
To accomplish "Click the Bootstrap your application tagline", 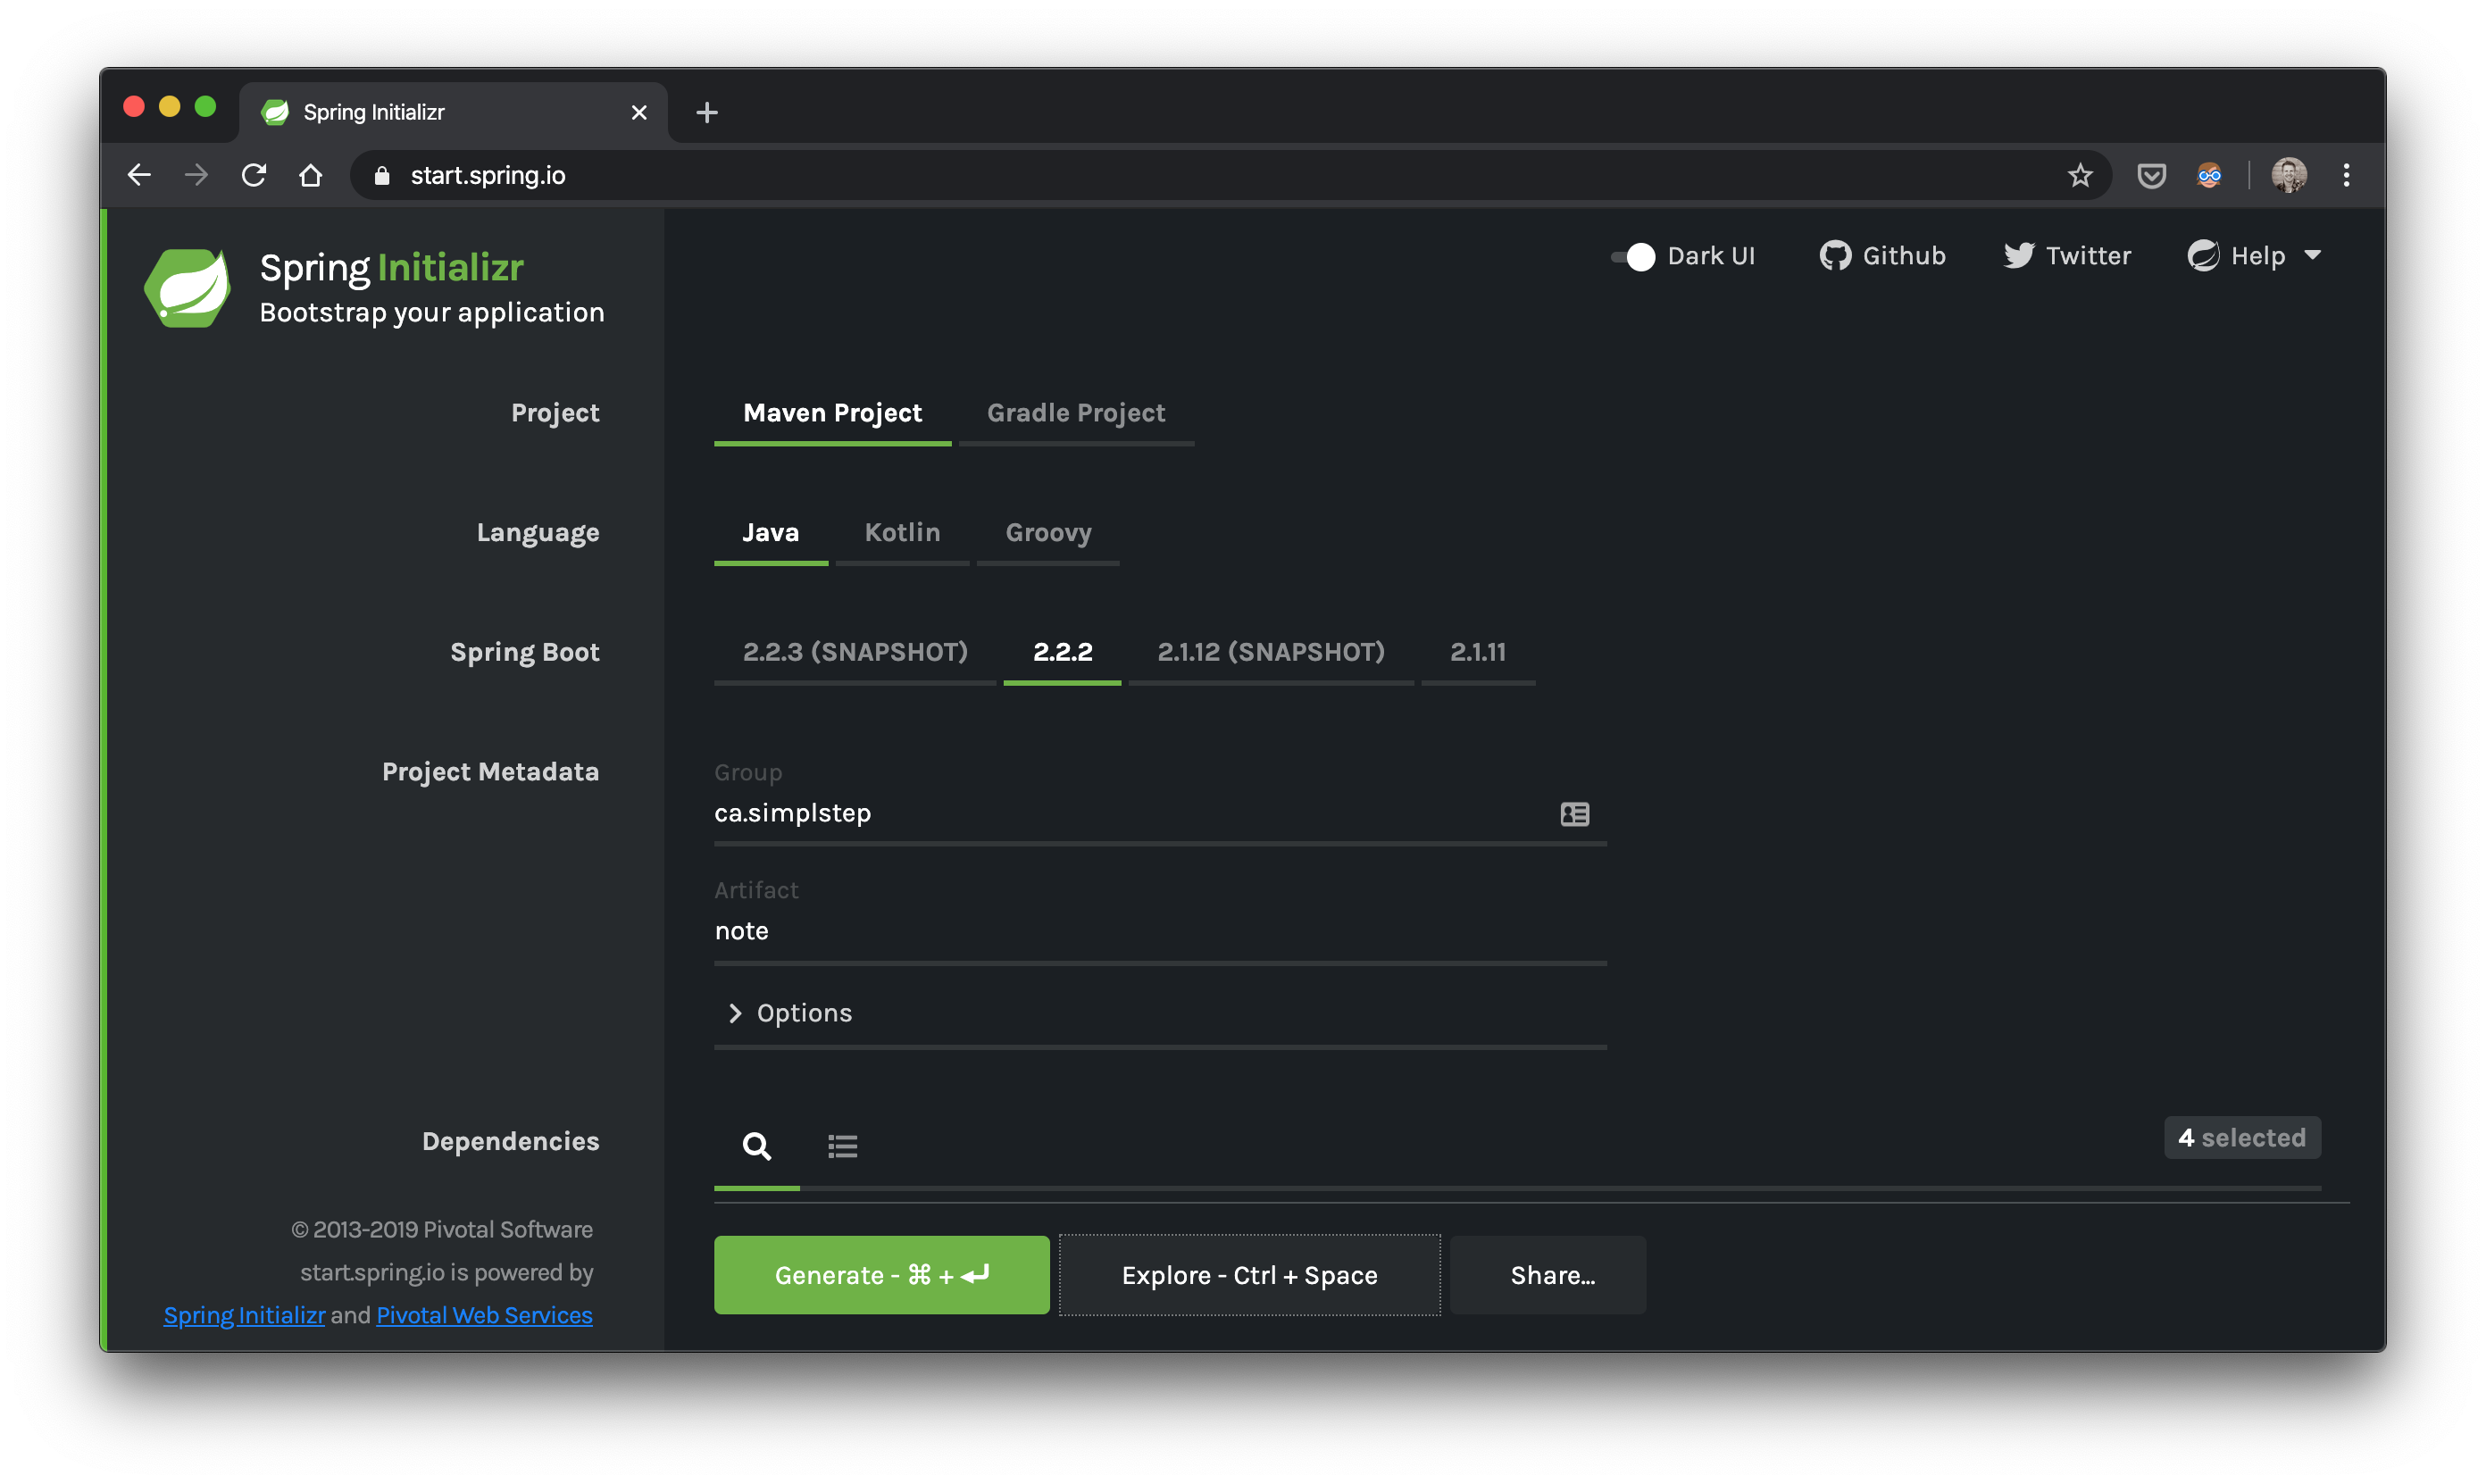I will pyautogui.click(x=432, y=312).
